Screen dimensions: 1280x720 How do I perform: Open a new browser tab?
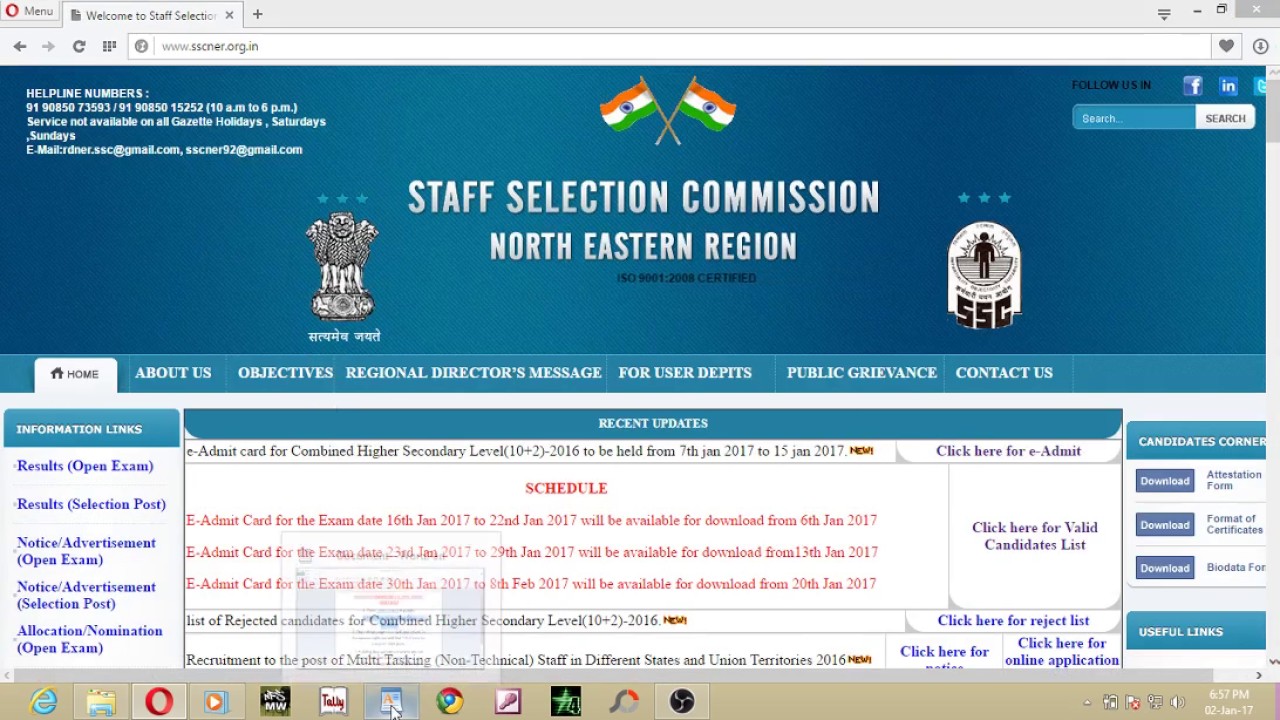257,14
